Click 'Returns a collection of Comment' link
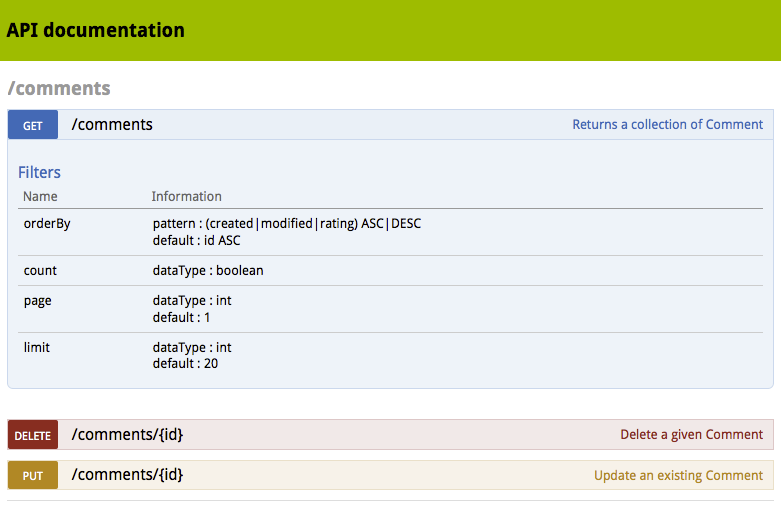Image resolution: width=781 pixels, height=512 pixels. pyautogui.click(x=667, y=125)
